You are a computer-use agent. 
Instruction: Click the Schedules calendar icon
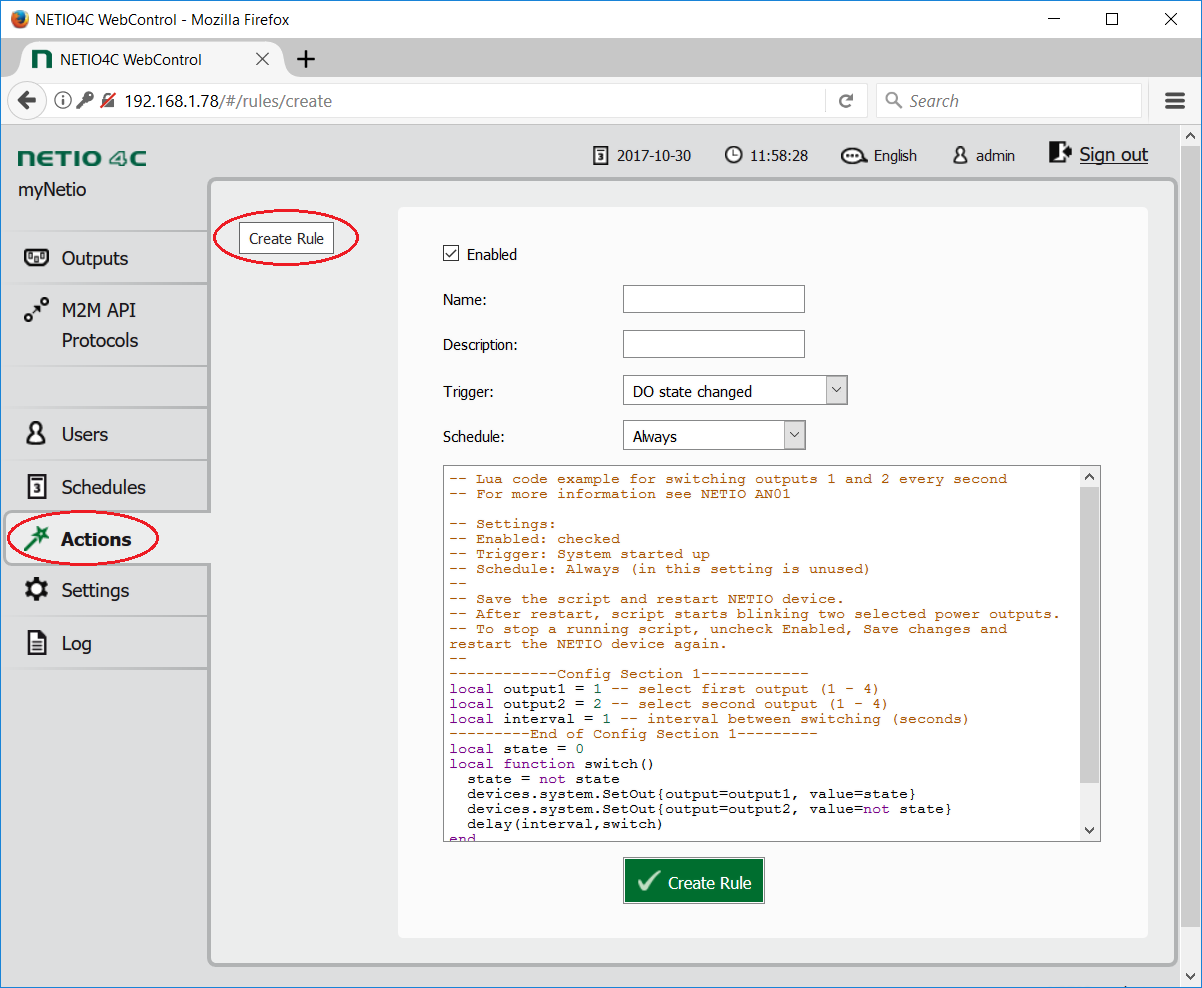pyautogui.click(x=36, y=487)
